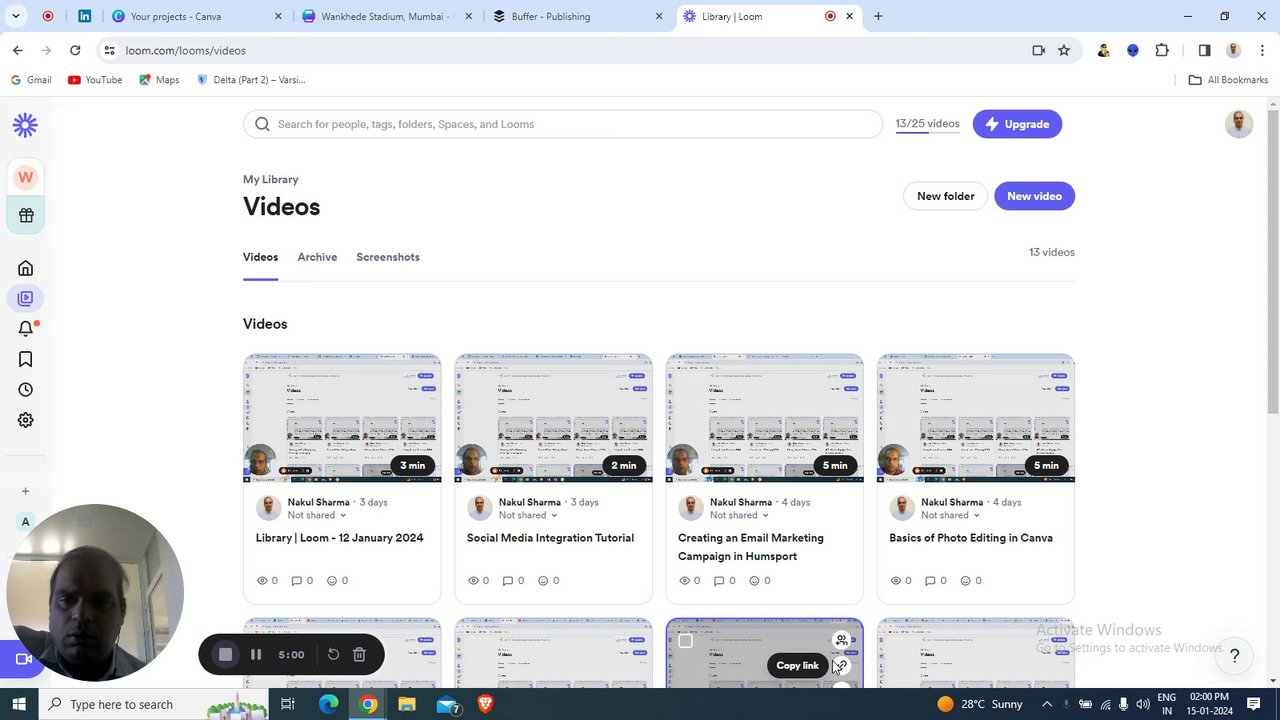This screenshot has width=1280, height=720.
Task: Expand Not shared on Basics of Photo Editing
Action: (950, 515)
